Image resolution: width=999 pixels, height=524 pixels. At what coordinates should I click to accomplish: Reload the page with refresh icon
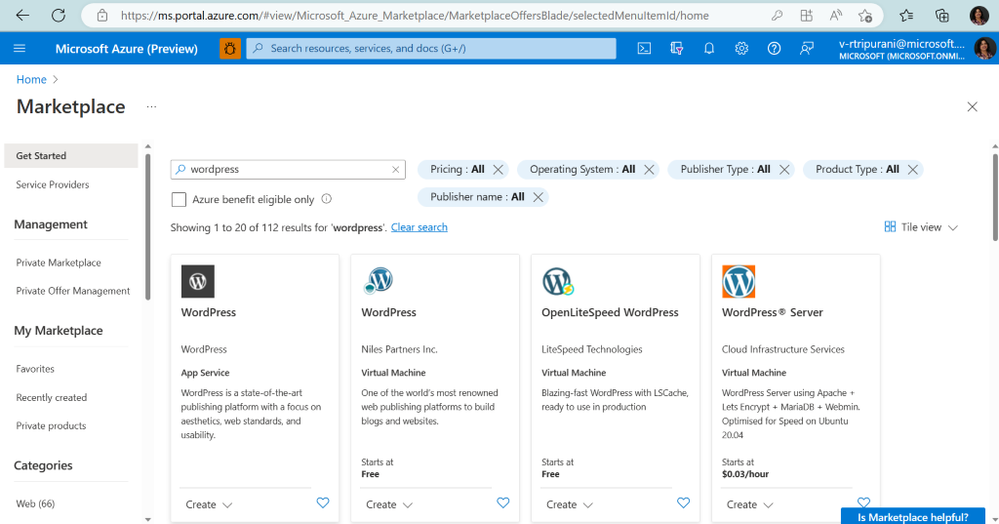58,15
